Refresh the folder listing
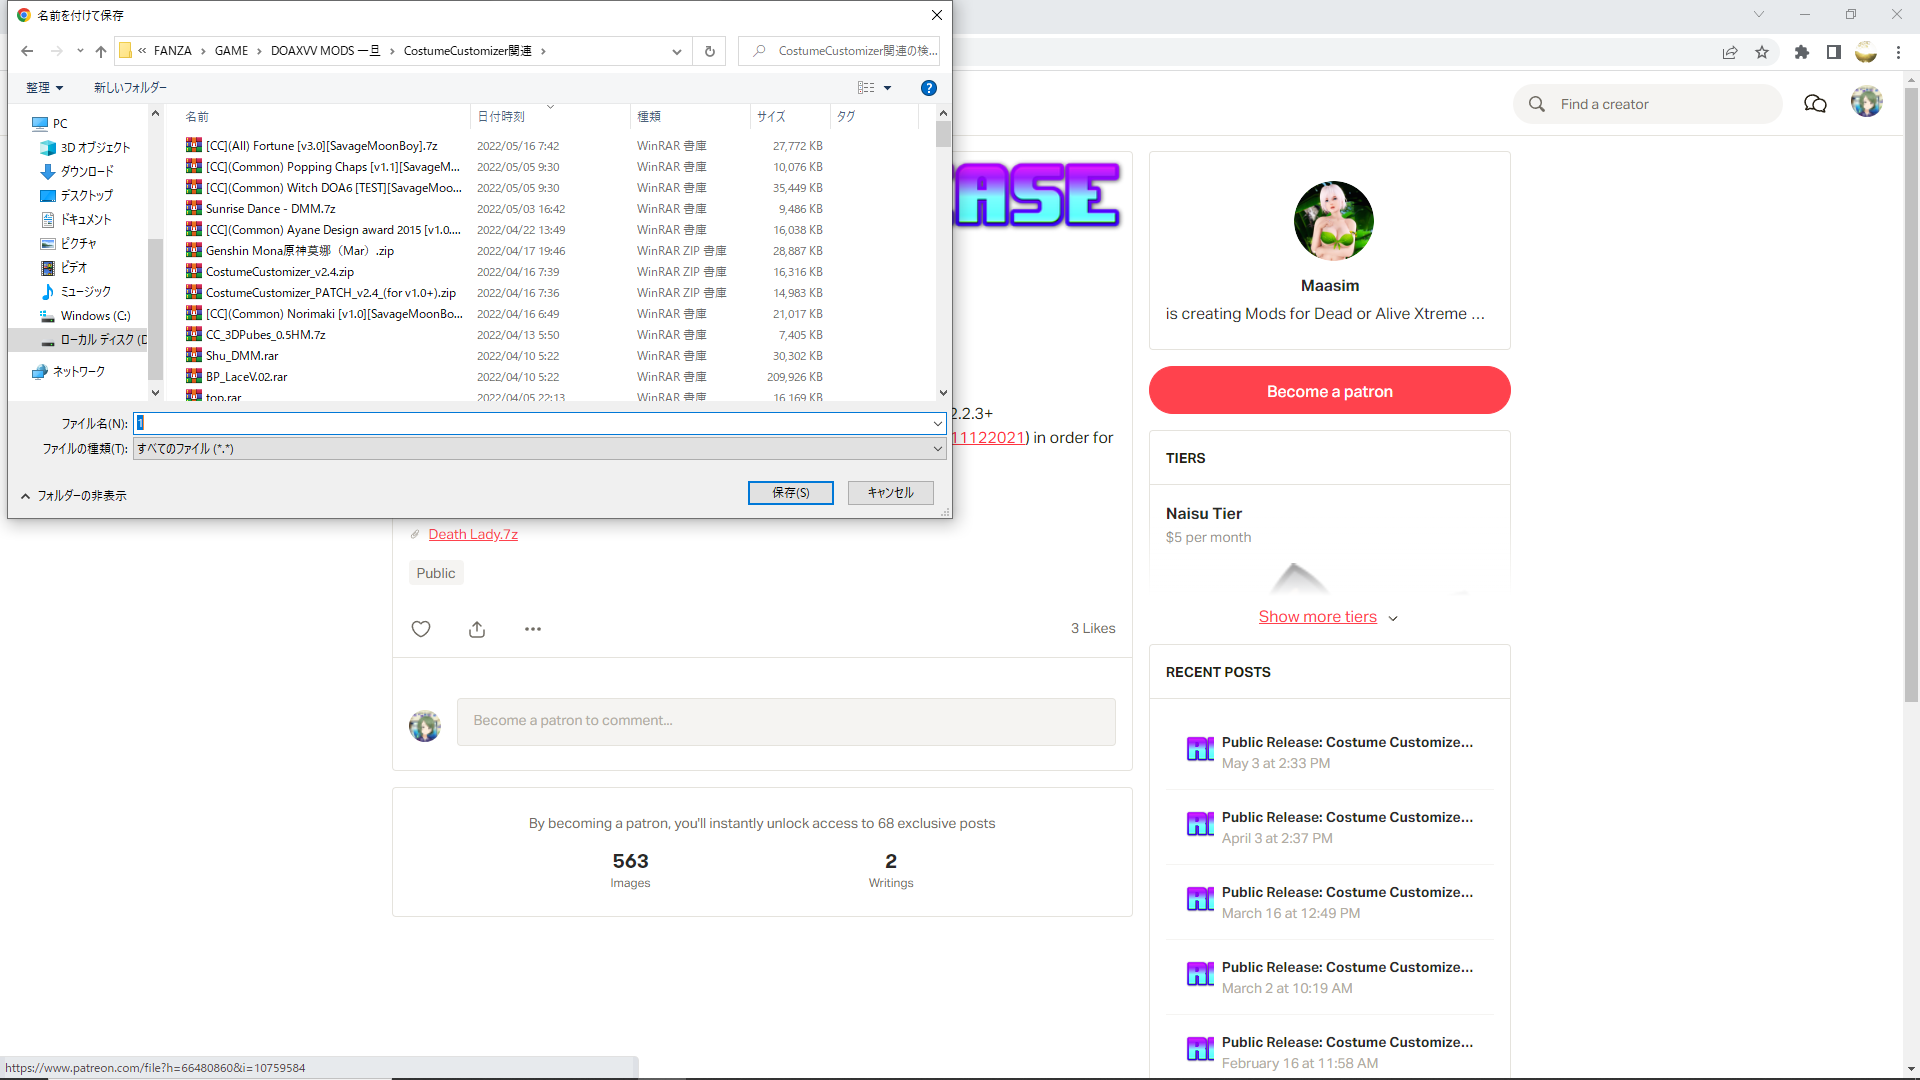This screenshot has width=1920, height=1080. 710,51
